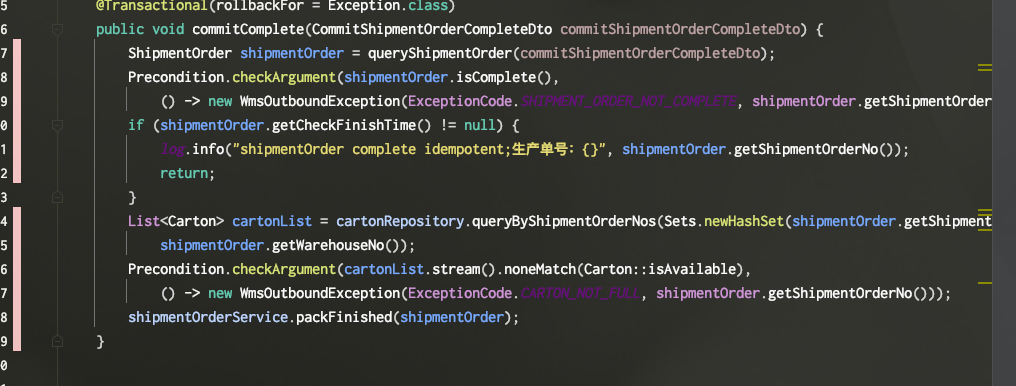Click fold end marker after the return block
The height and width of the screenshot is (386, 1016).
coord(57,197)
